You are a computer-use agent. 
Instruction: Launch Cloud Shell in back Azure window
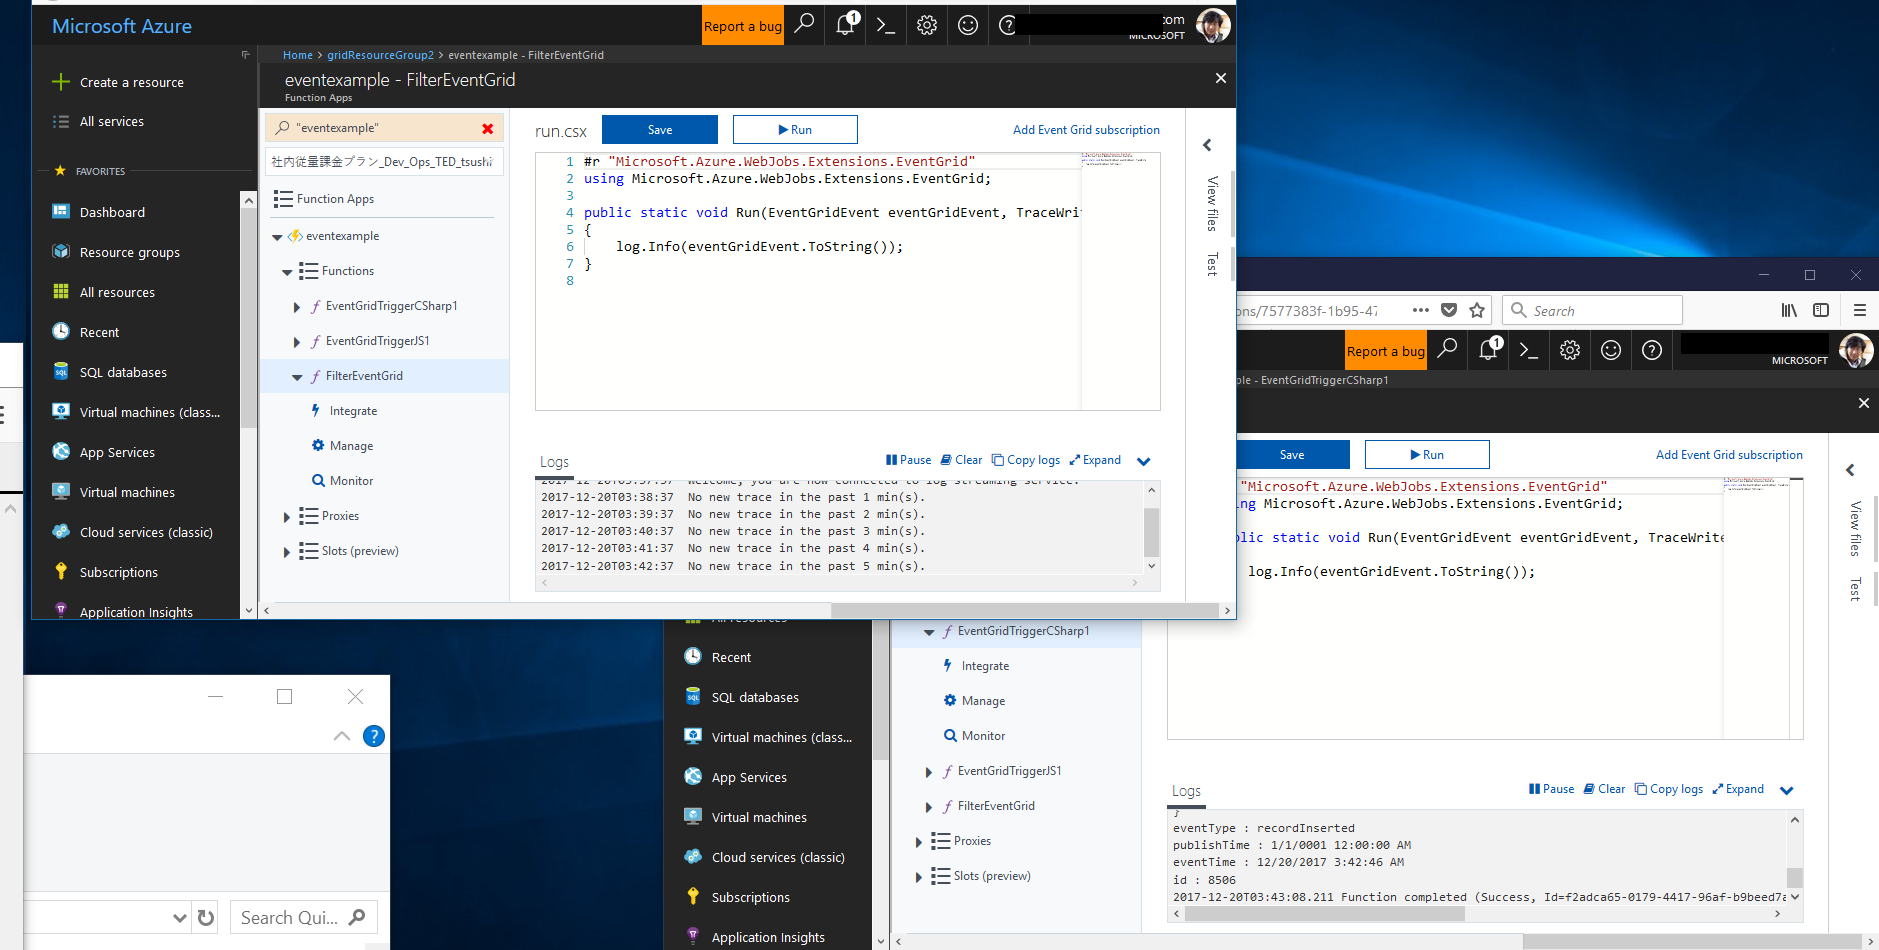tap(1529, 350)
